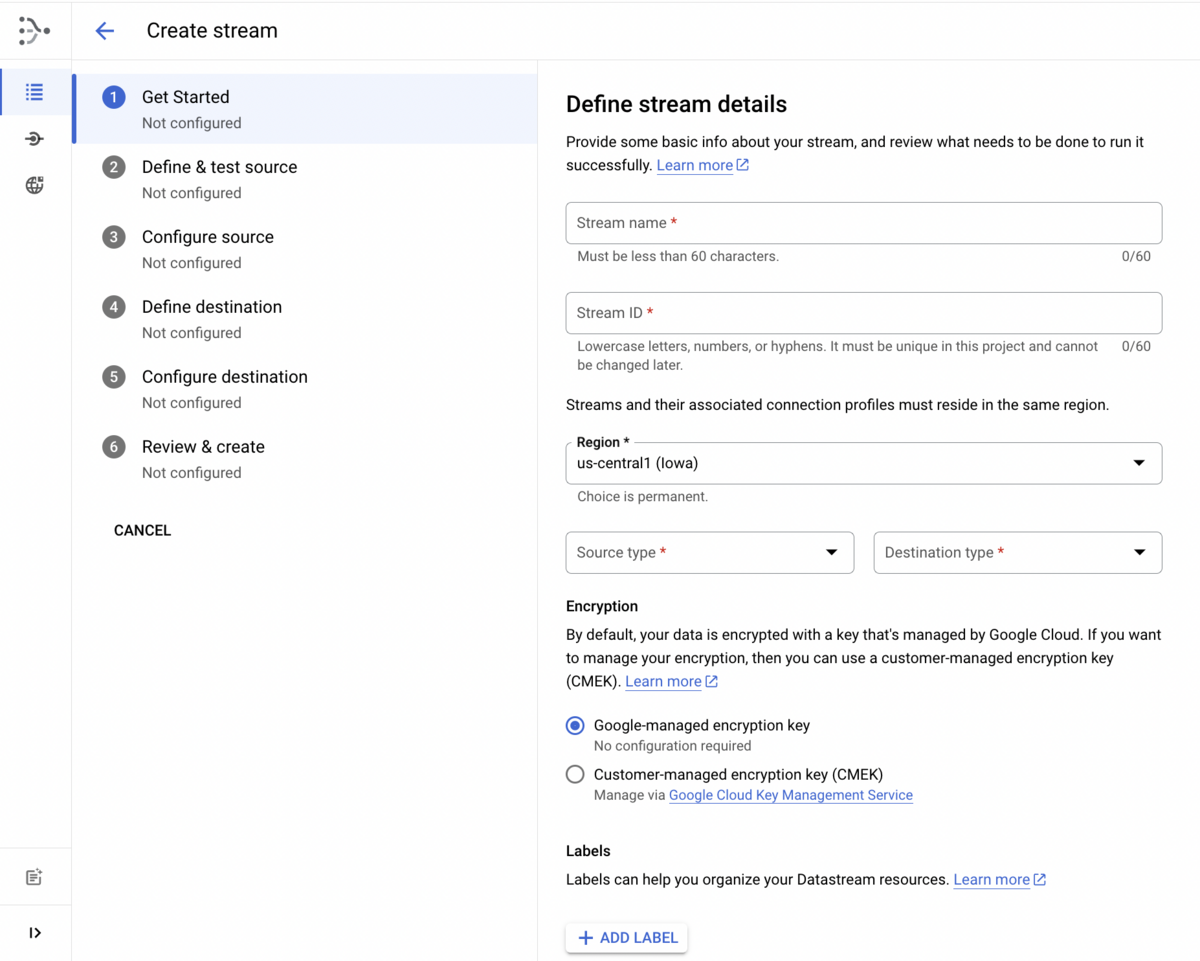Select Customer-managed encryption key (CMEK) option

click(575, 774)
